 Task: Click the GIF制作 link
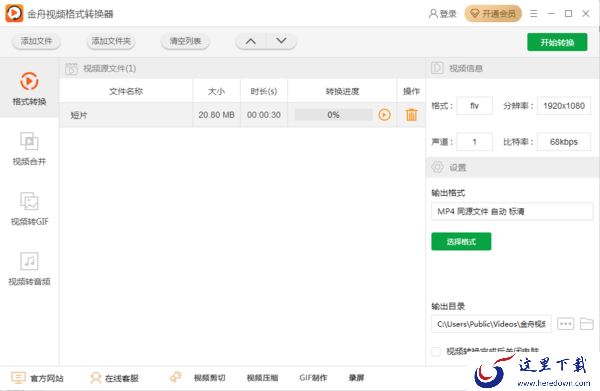(x=313, y=378)
